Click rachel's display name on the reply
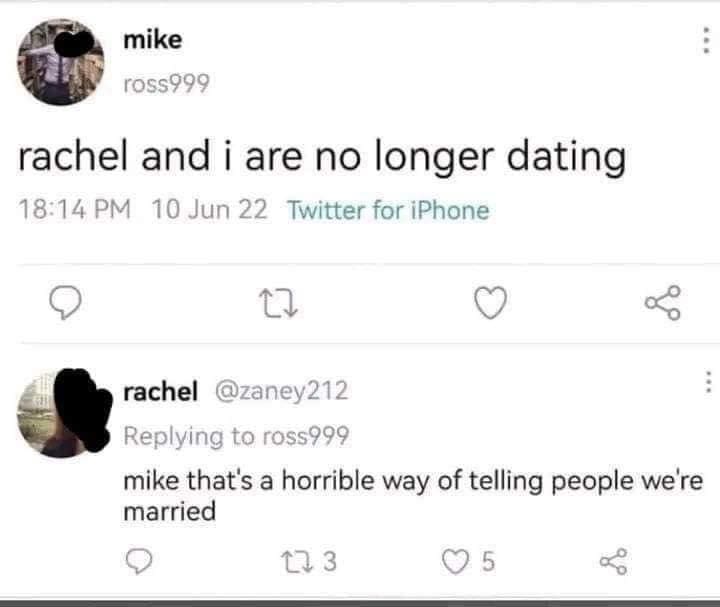 pos(160,391)
